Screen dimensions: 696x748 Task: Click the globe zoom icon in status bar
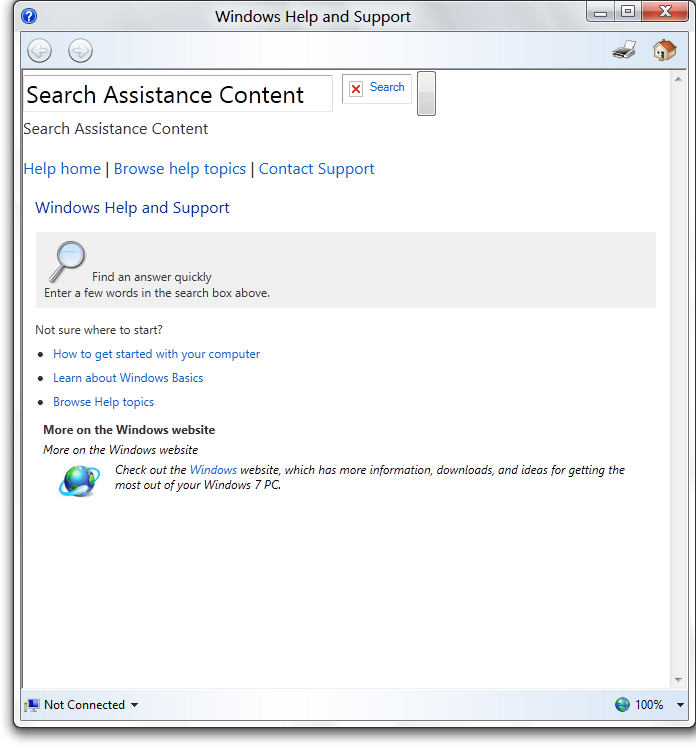(x=622, y=704)
